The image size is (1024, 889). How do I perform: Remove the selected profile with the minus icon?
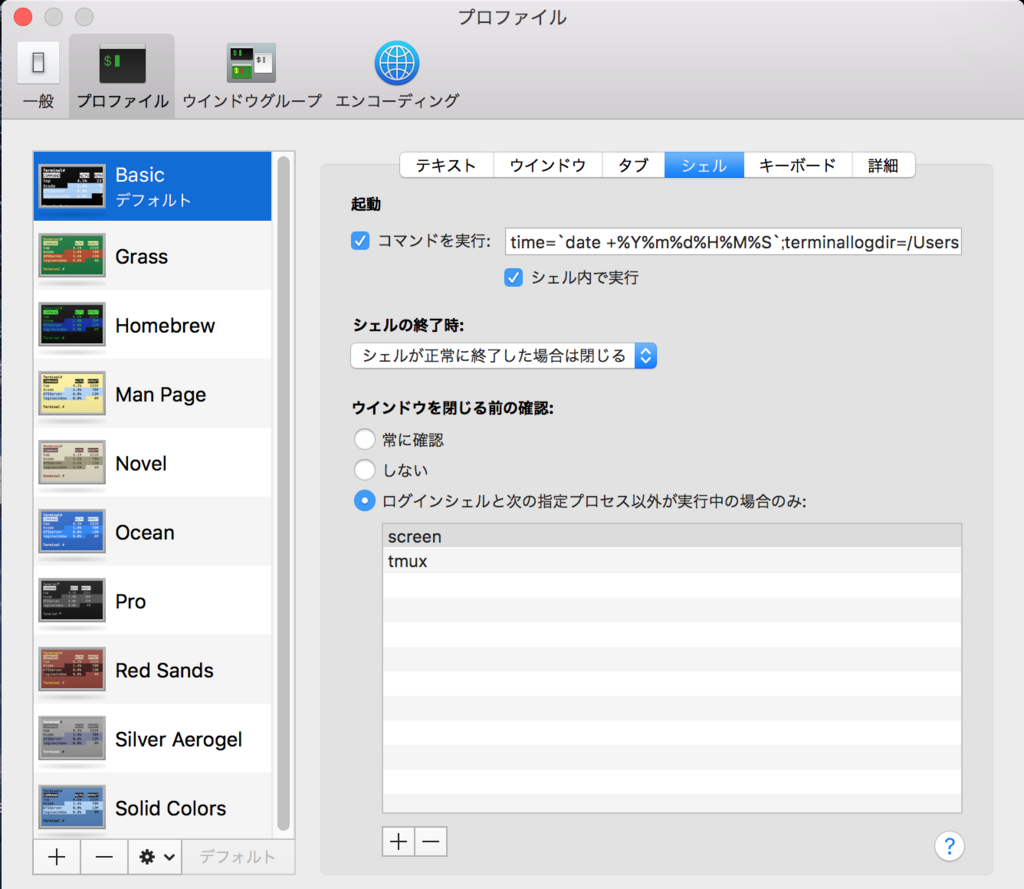104,857
